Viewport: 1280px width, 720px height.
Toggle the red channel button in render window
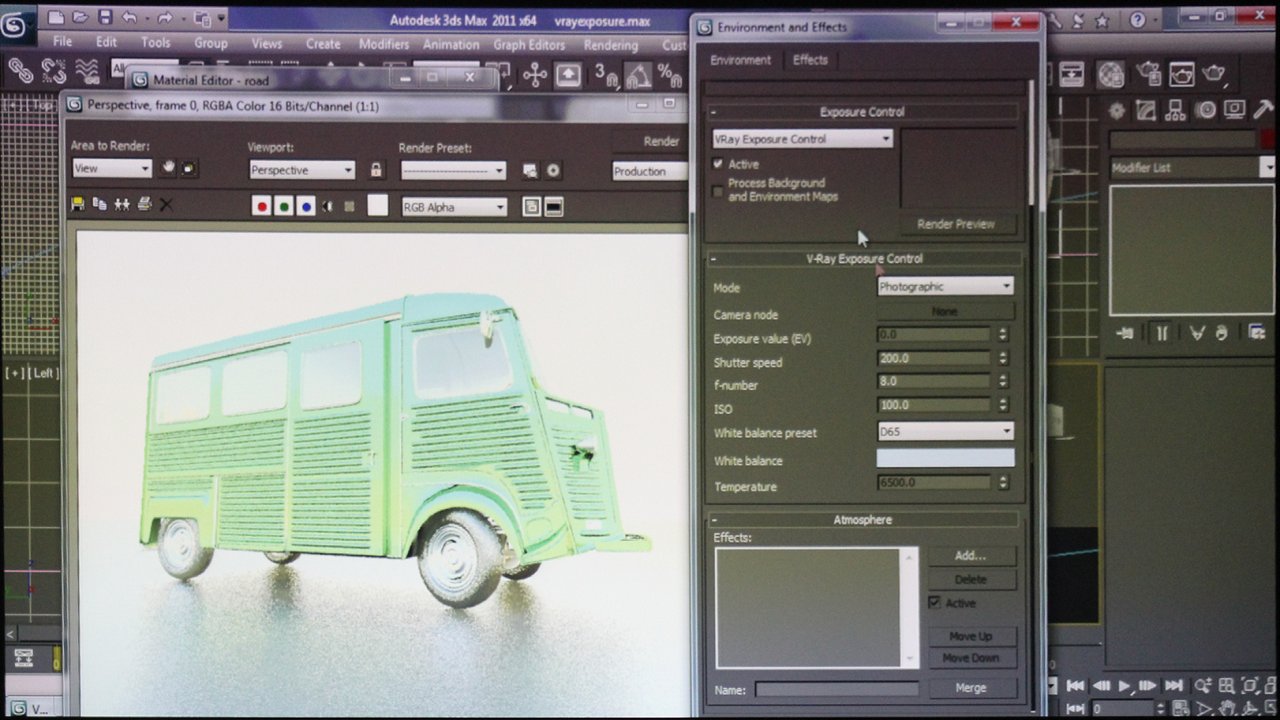[262, 206]
